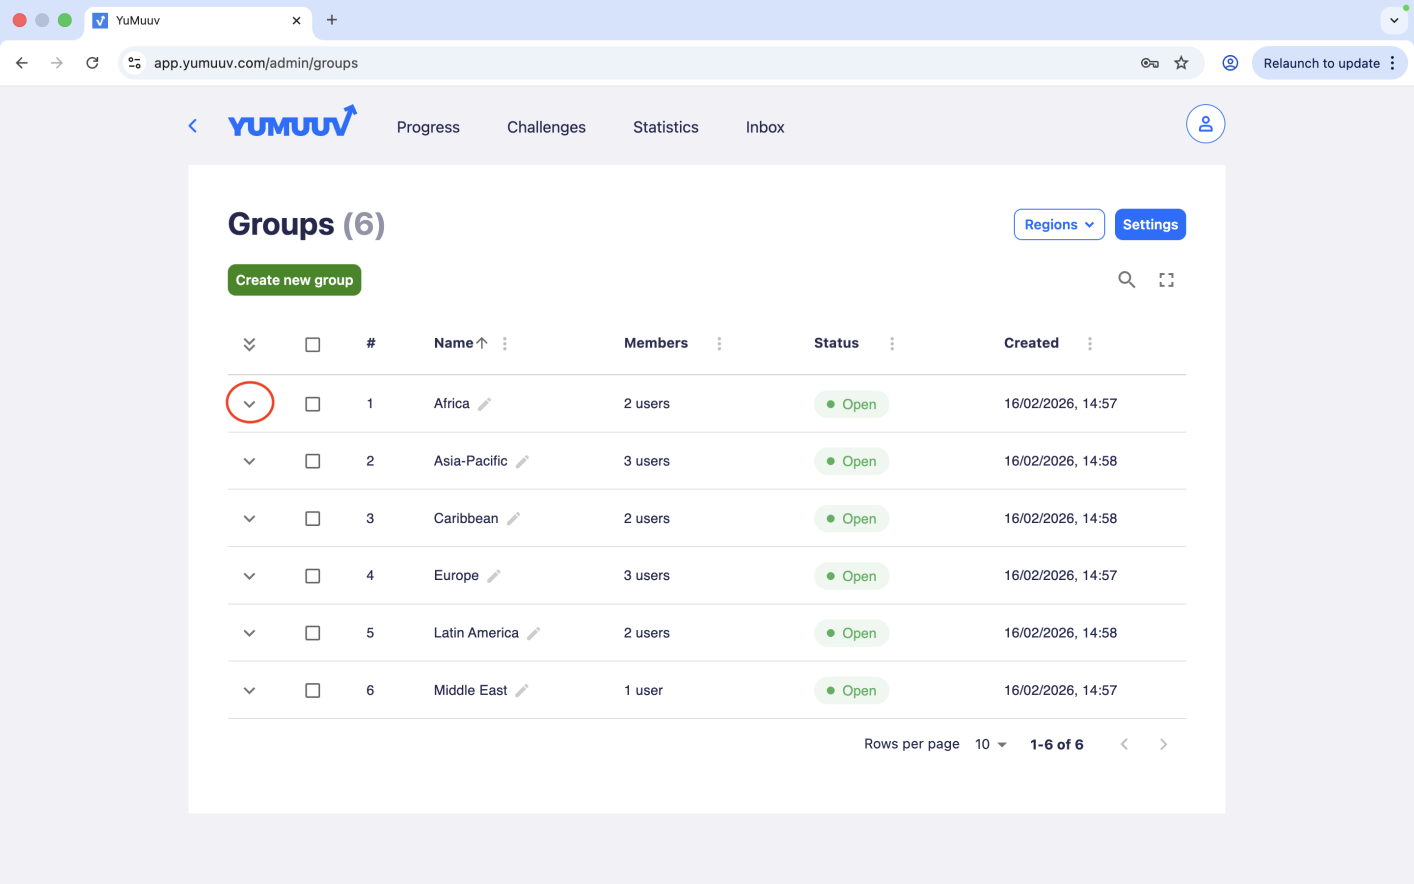Go to the Challenges tab
The width and height of the screenshot is (1414, 884).
pos(546,127)
